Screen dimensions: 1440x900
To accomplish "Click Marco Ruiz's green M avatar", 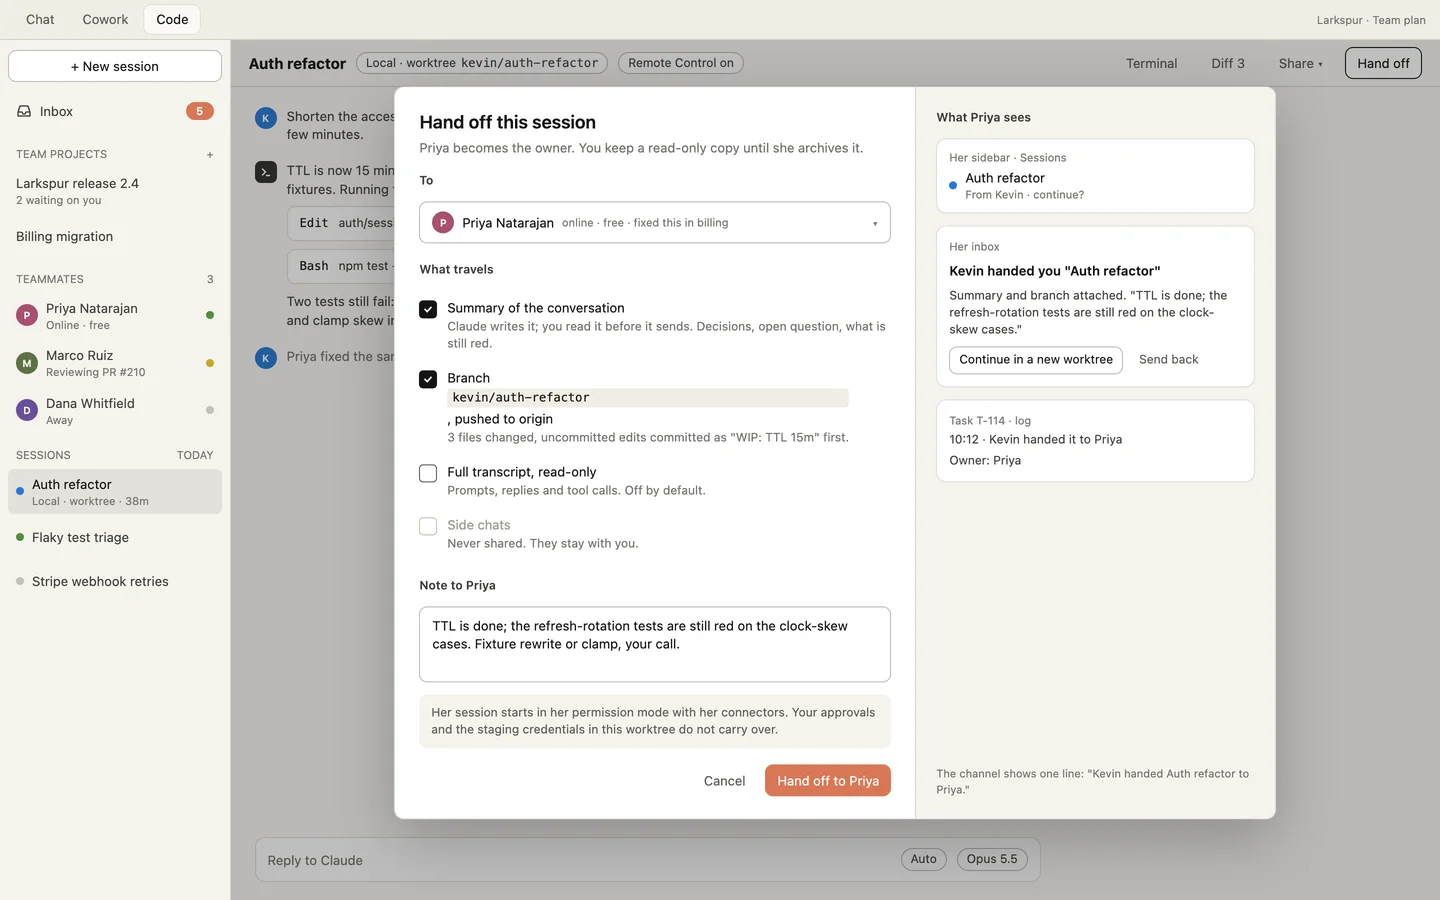I will (27, 363).
